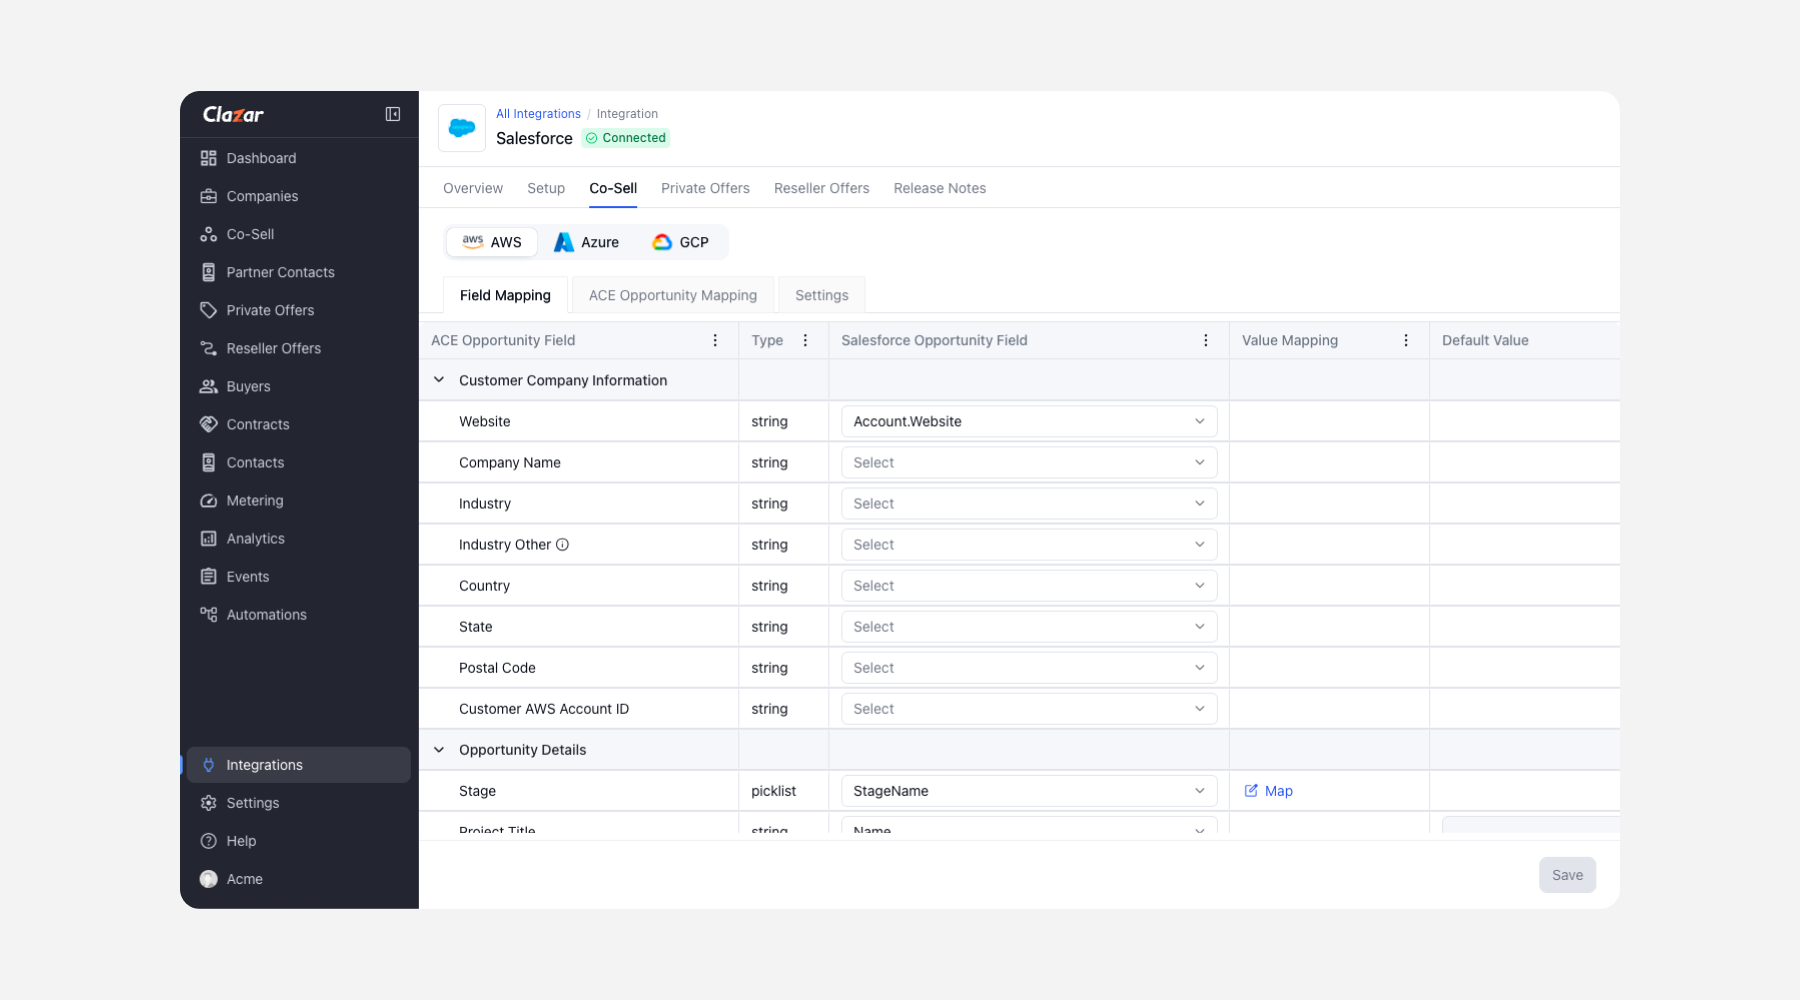The image size is (1800, 1000).
Task: Open the State row Select dropdown
Action: coord(1029,627)
